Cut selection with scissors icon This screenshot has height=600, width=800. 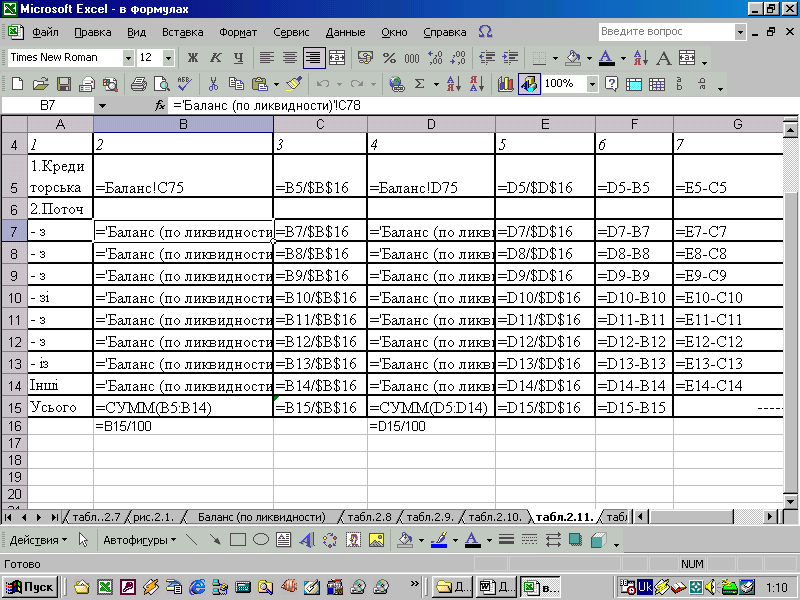click(213, 83)
